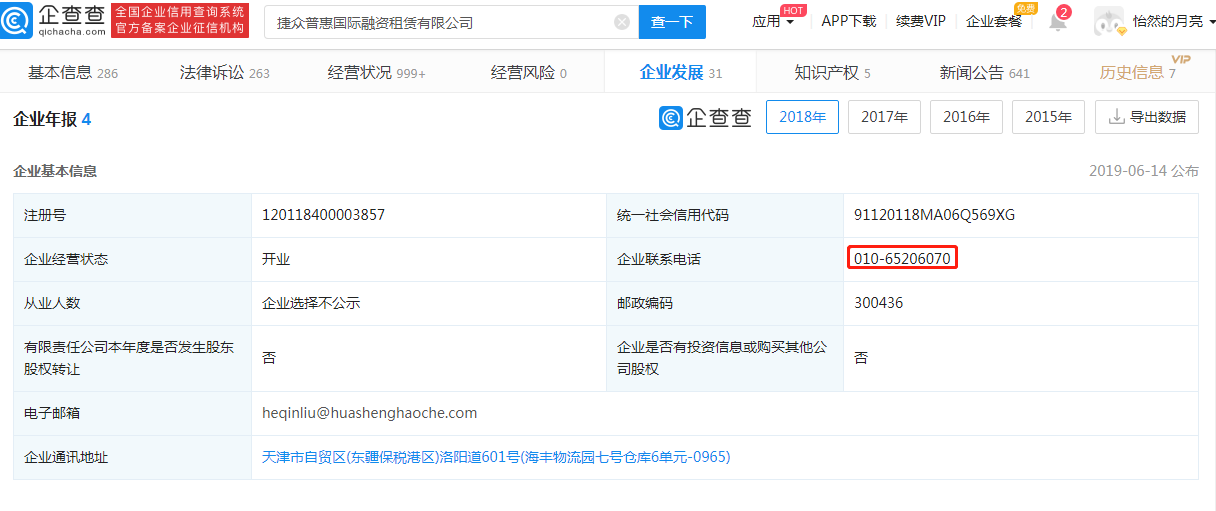Open 知识产权 tab
The width and height of the screenshot is (1216, 511).
click(x=832, y=72)
